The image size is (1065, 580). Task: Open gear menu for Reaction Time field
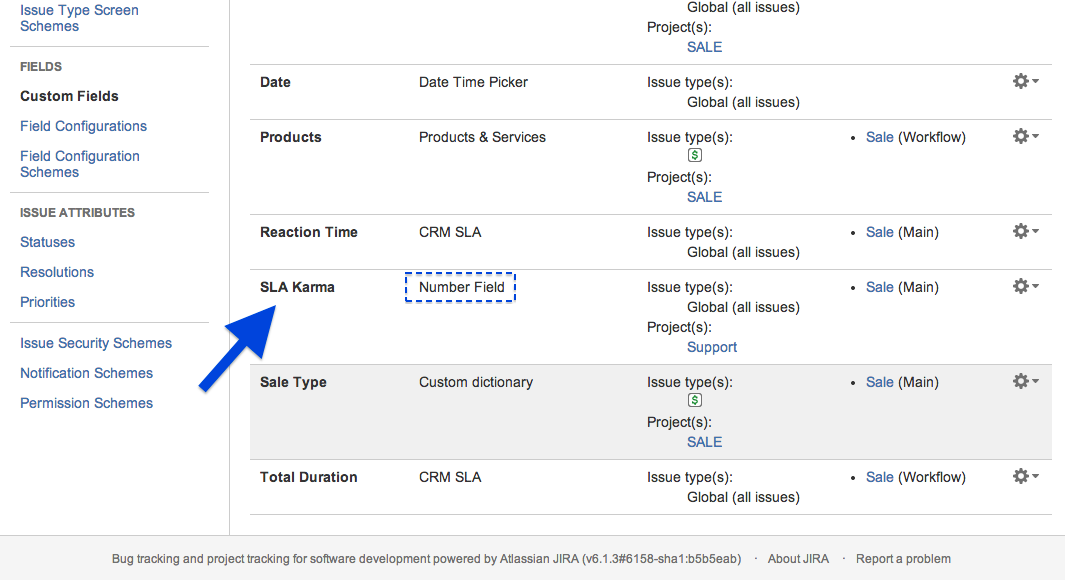1025,231
